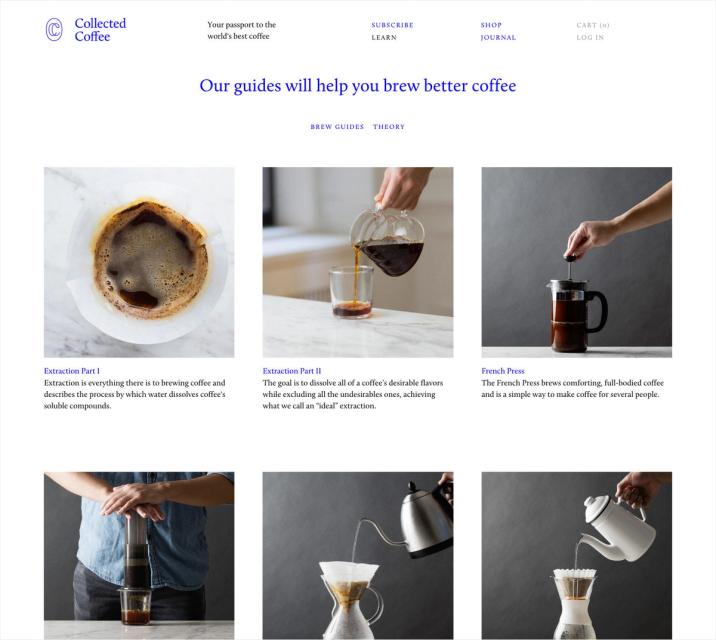The width and height of the screenshot is (716, 640).
Task: Select the AeroPress pressing image
Action: coord(139,556)
